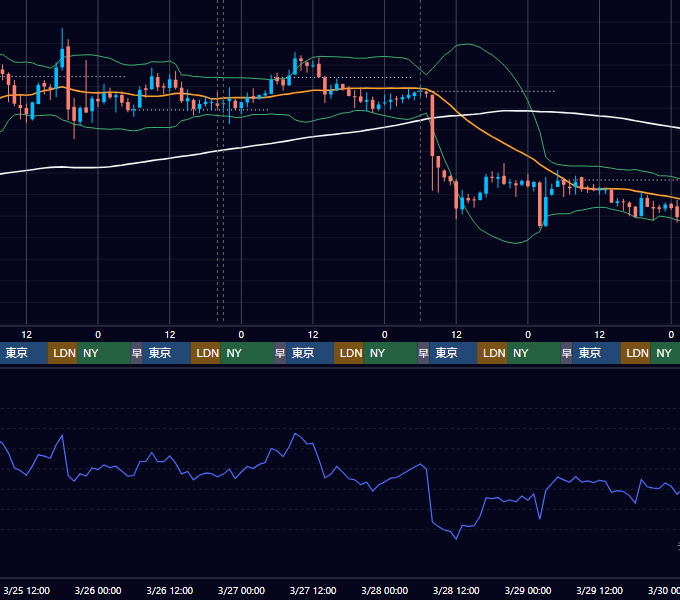Screen dimensions: 680x600
Task: Click the 3/29 12:00 date label
Action: tap(599, 590)
